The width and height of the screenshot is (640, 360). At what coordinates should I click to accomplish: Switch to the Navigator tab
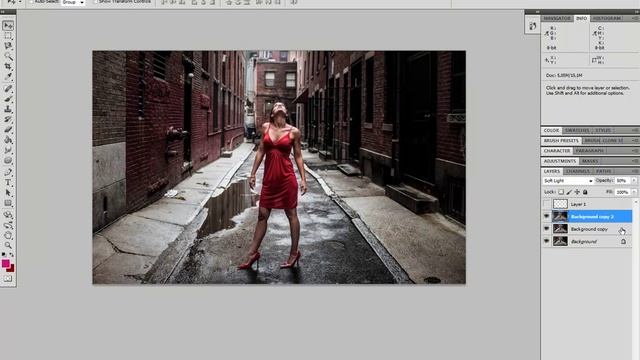coord(557,18)
